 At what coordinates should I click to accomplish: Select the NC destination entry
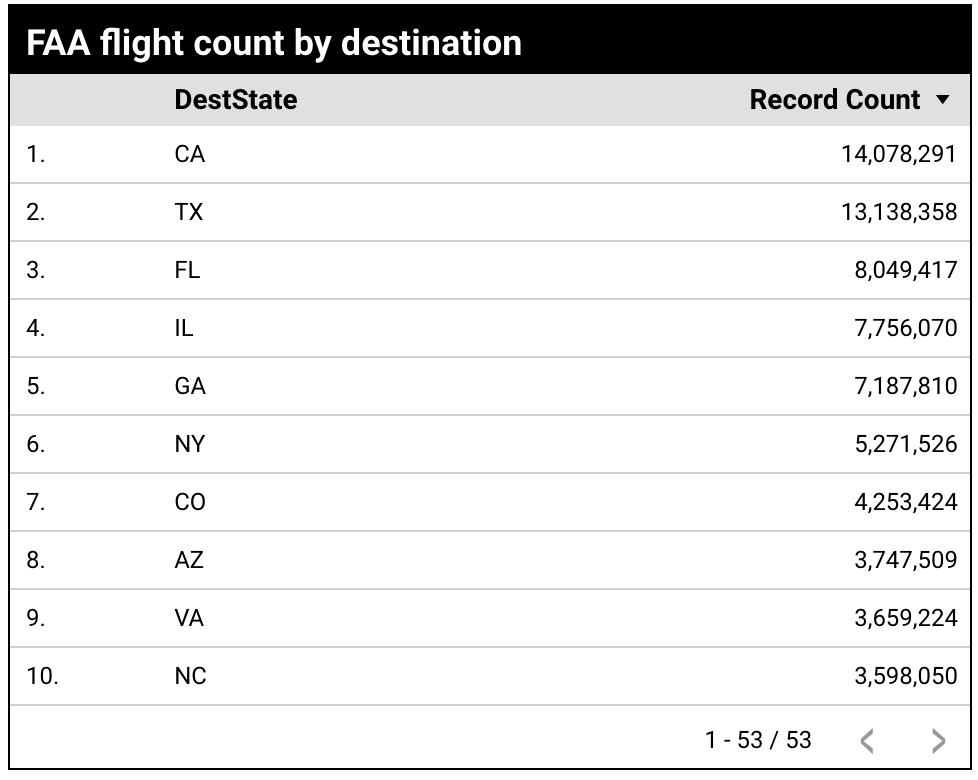click(190, 676)
